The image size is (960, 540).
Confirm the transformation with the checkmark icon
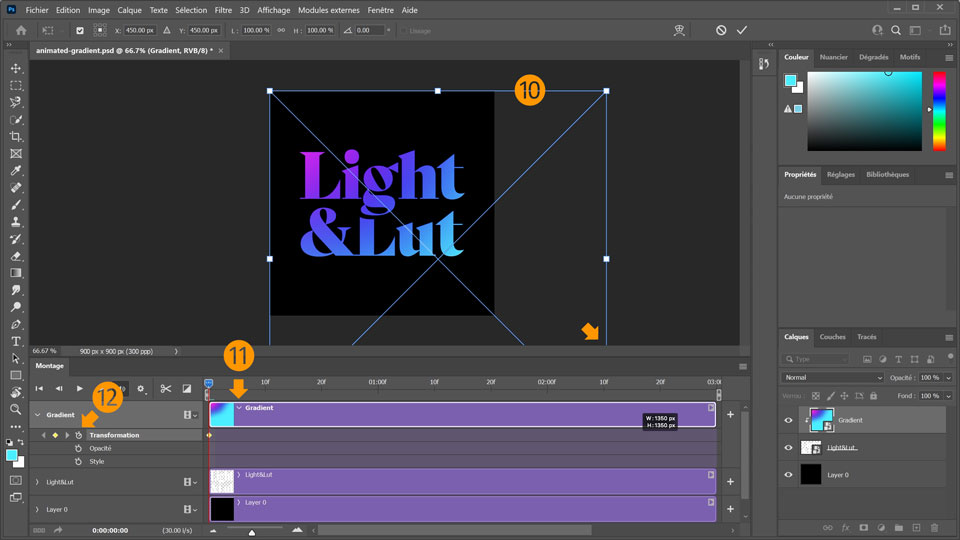pos(742,30)
